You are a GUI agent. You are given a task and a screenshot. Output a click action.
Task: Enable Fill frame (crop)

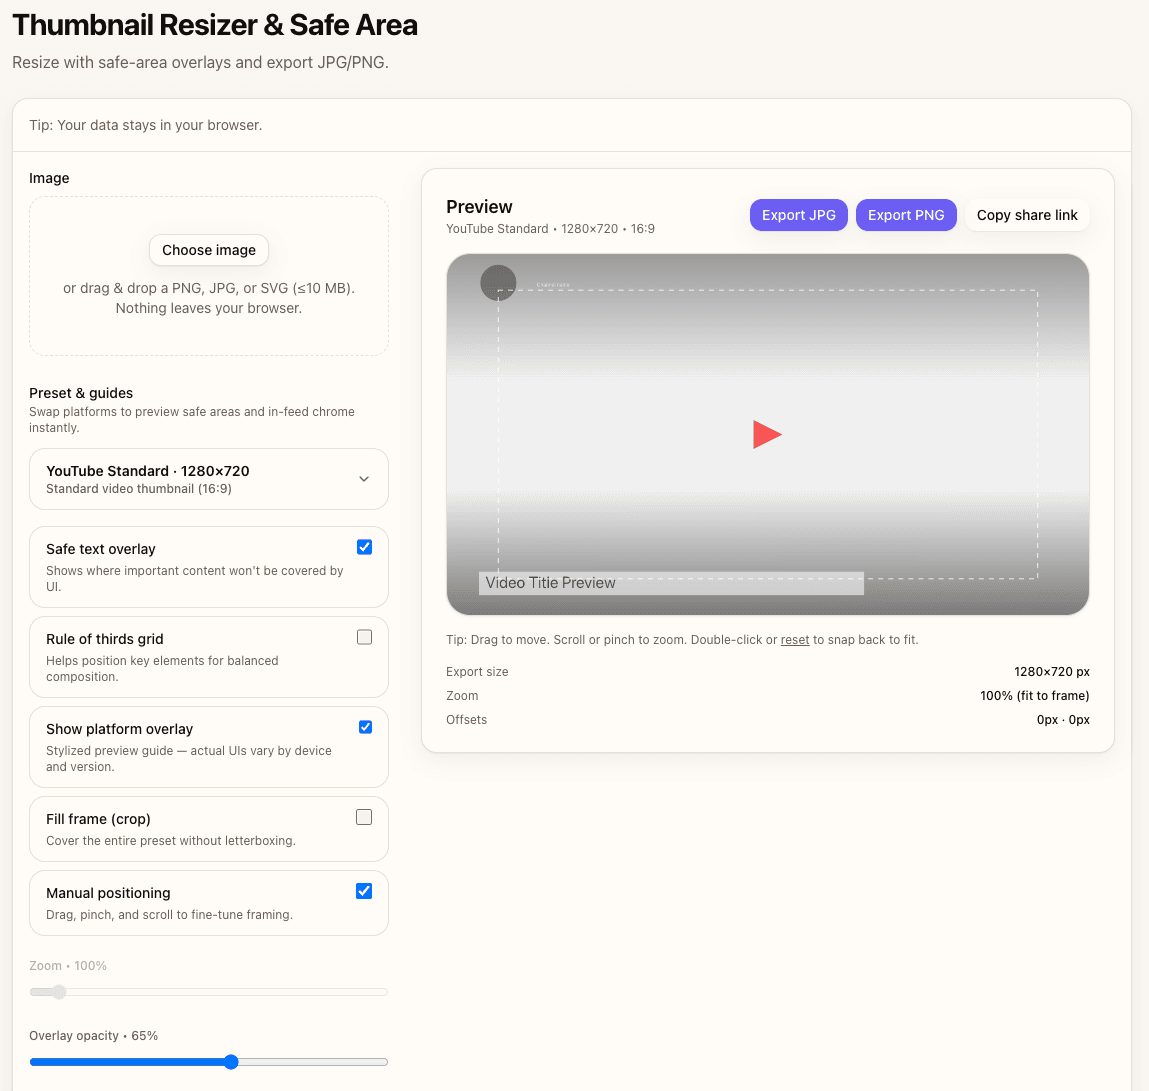tap(364, 817)
